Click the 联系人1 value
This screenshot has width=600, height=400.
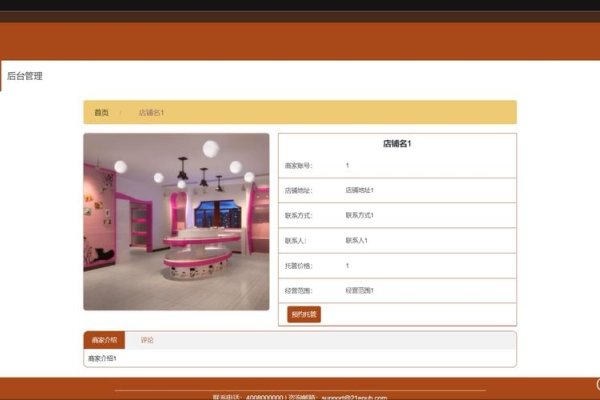tap(357, 240)
